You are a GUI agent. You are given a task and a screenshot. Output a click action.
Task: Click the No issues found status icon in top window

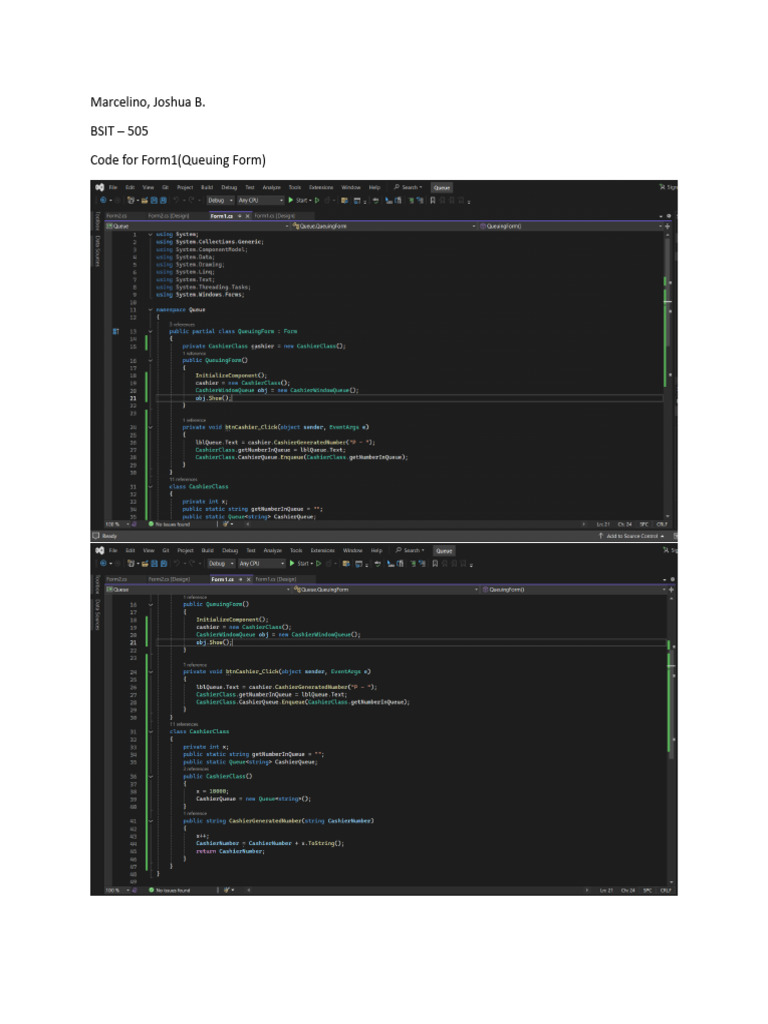pyautogui.click(x=152, y=524)
